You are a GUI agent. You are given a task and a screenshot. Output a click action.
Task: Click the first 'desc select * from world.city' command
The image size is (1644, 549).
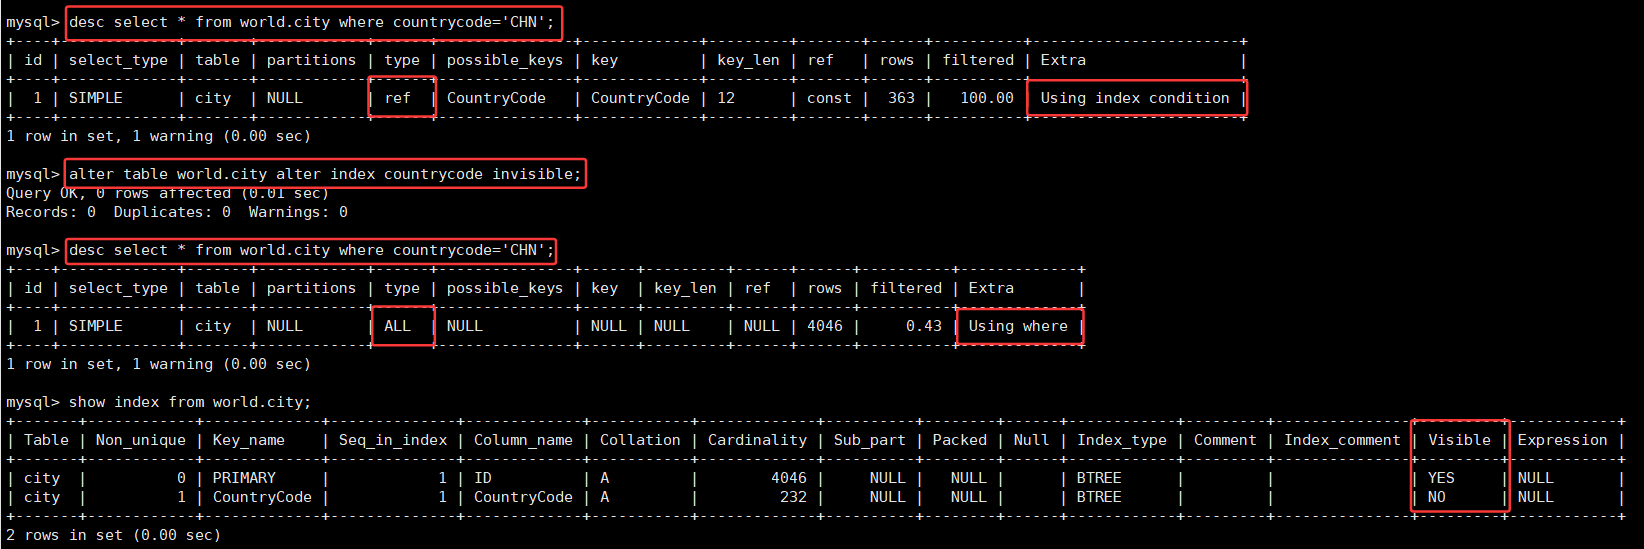(x=311, y=22)
